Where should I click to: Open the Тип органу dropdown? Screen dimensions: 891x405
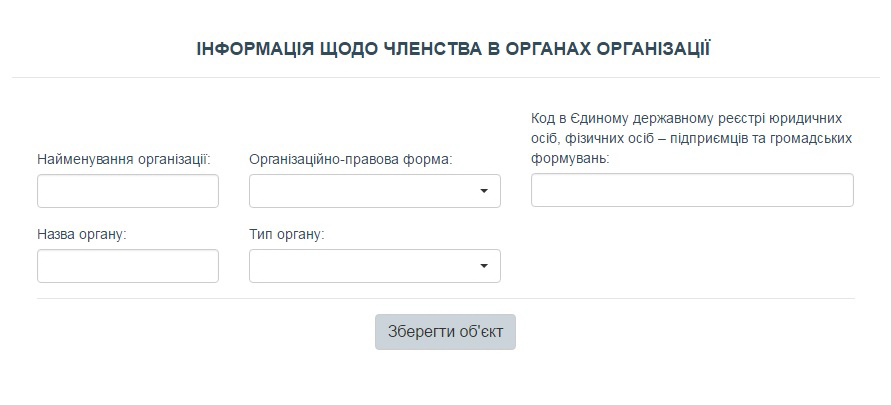[374, 266]
